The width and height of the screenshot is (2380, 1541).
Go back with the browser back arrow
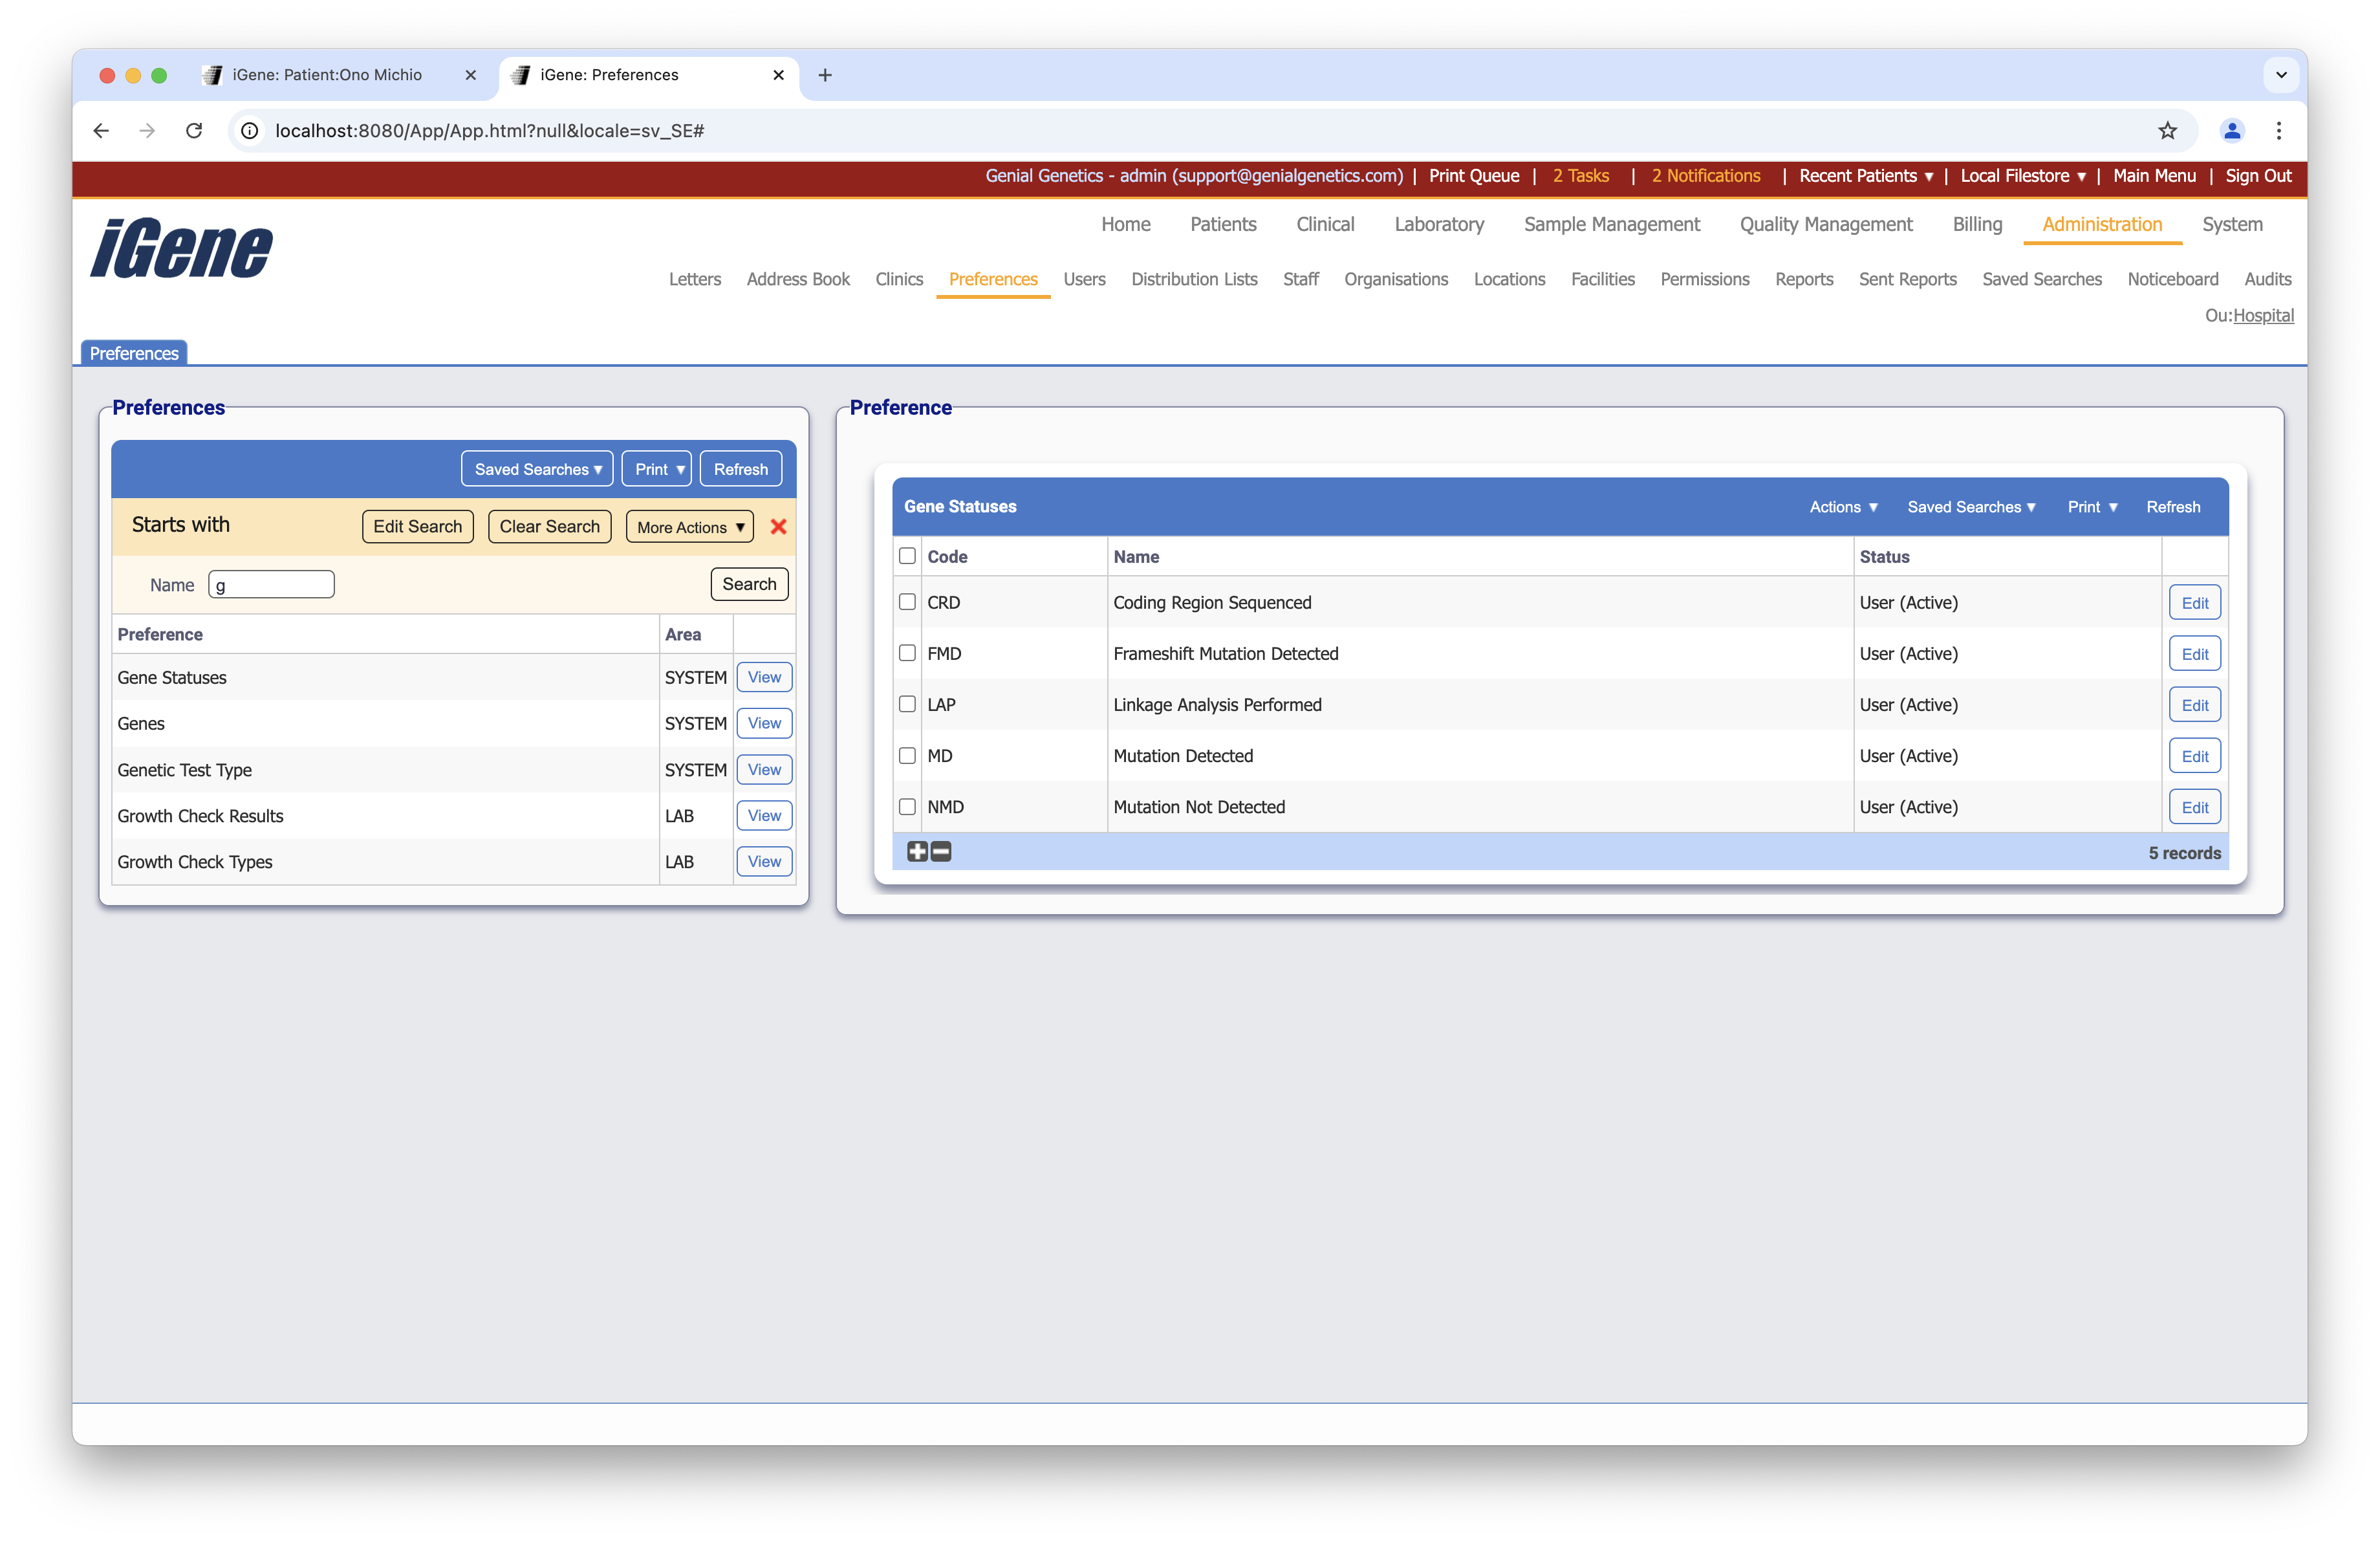(101, 130)
